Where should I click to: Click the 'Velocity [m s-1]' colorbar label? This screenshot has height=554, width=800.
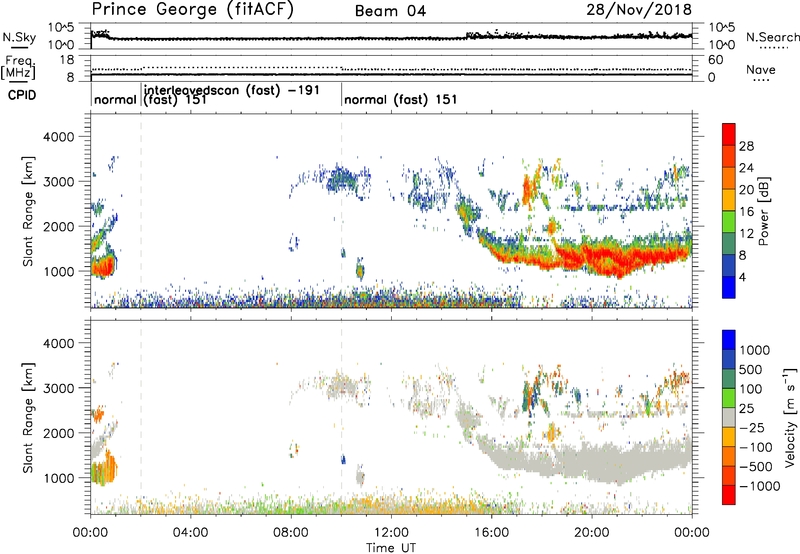(790, 417)
